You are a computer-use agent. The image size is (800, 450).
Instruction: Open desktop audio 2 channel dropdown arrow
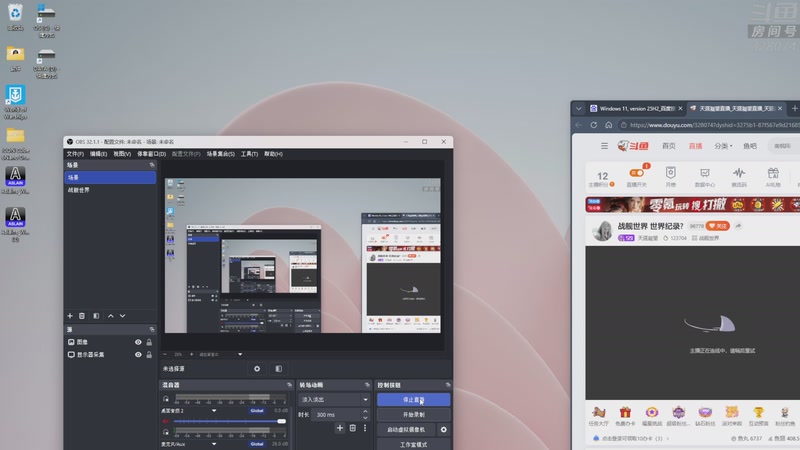214,410
